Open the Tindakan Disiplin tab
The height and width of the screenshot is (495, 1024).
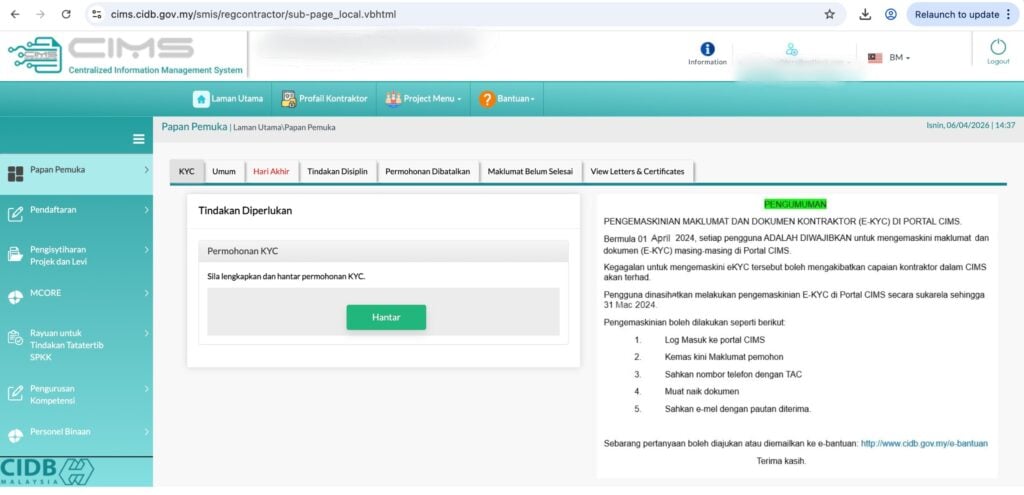[338, 172]
